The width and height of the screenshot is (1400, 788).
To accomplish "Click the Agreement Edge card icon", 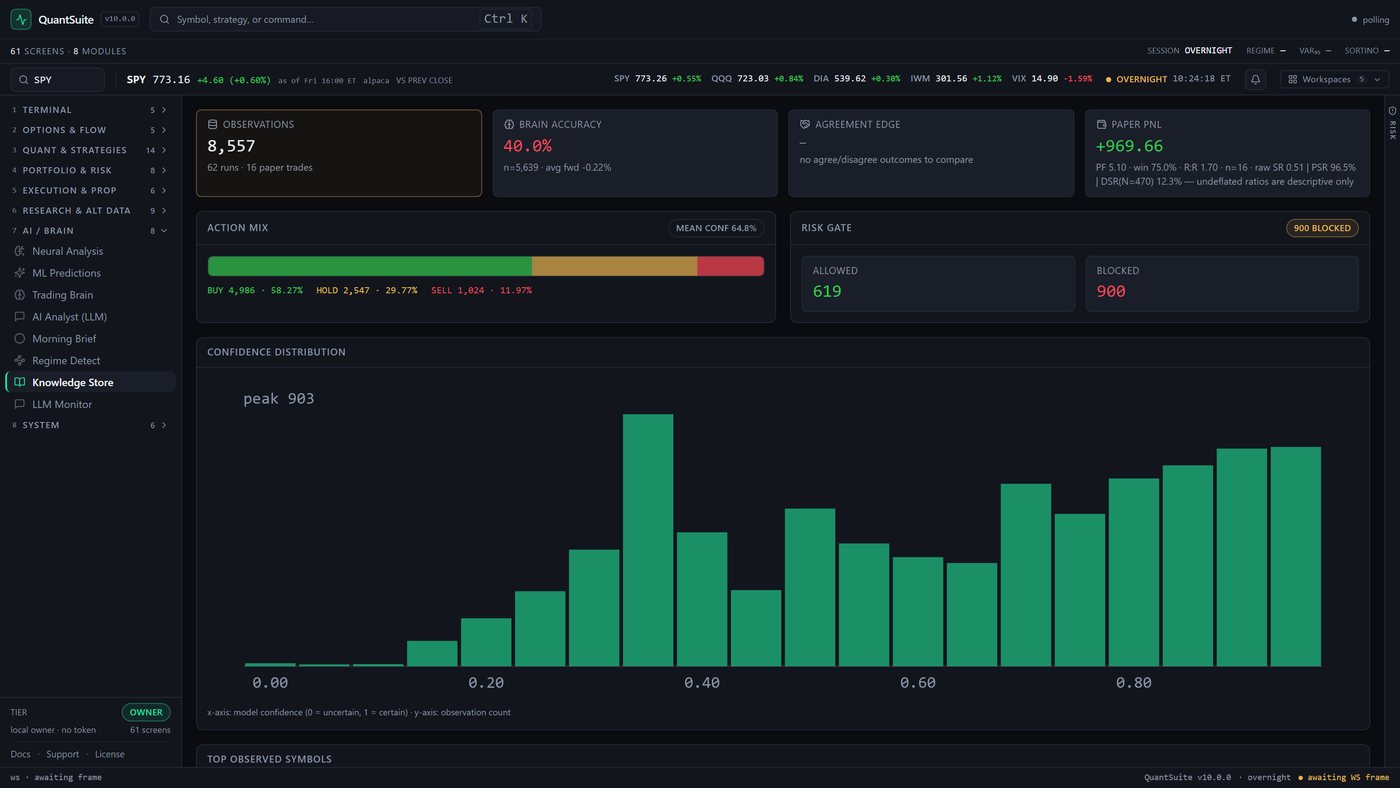I will click(x=805, y=125).
